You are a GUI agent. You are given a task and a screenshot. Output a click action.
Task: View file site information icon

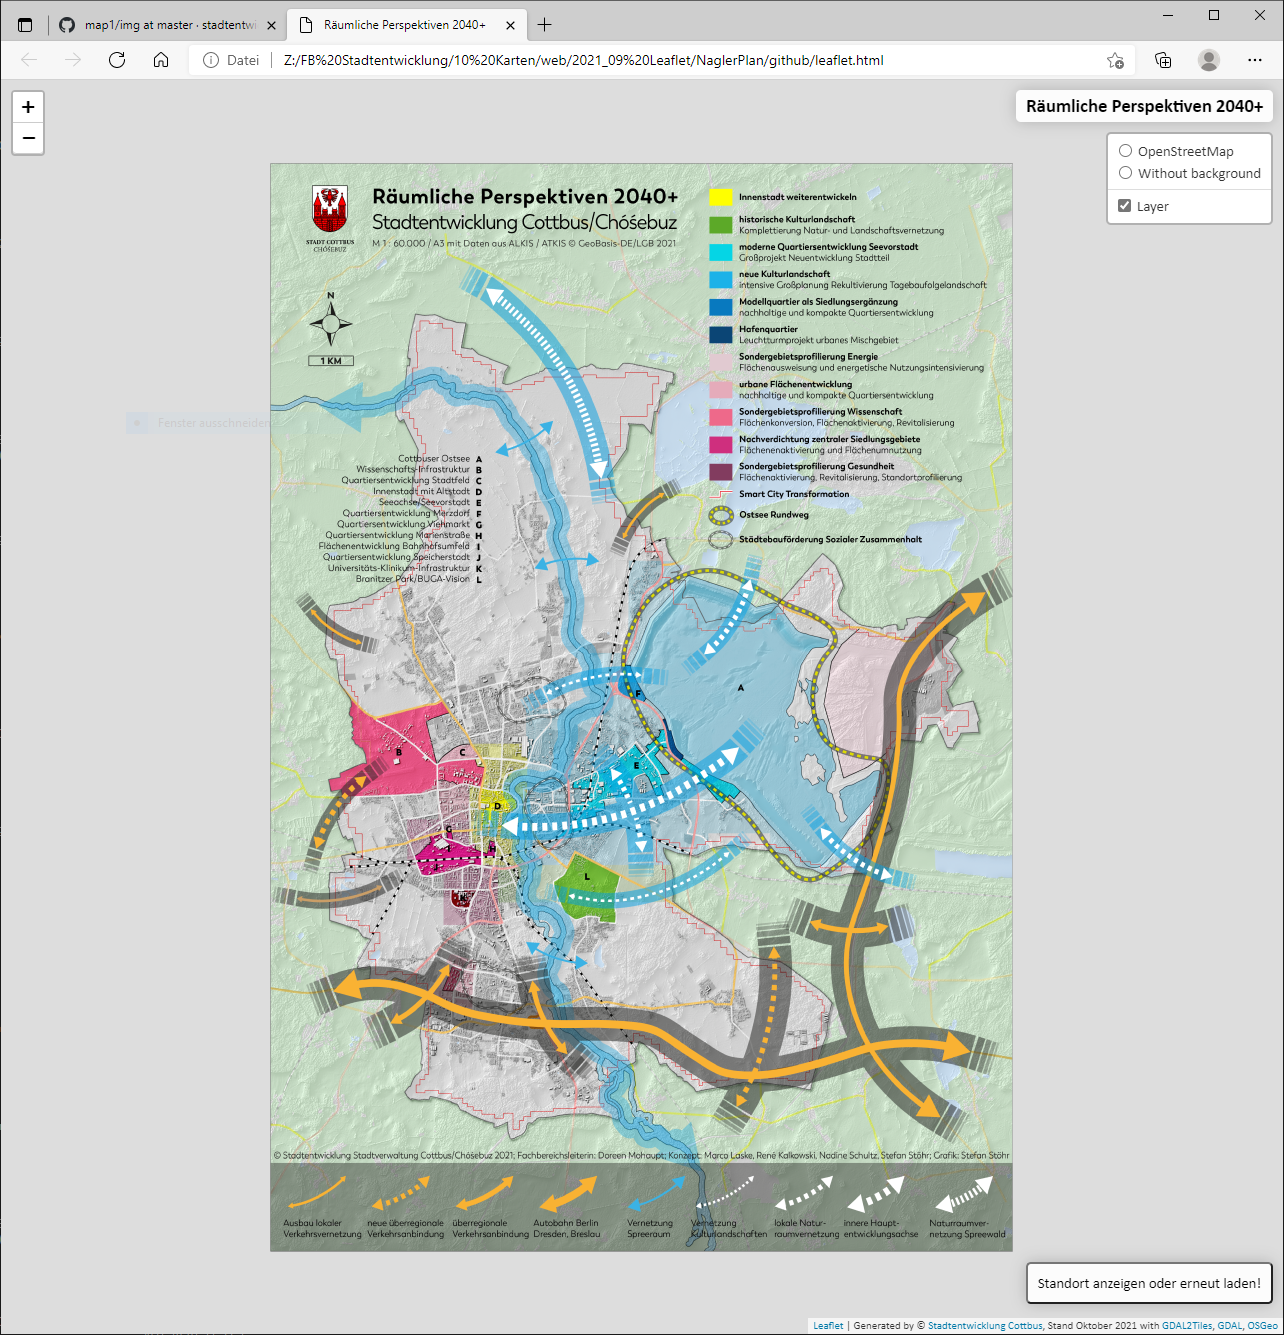tap(211, 60)
